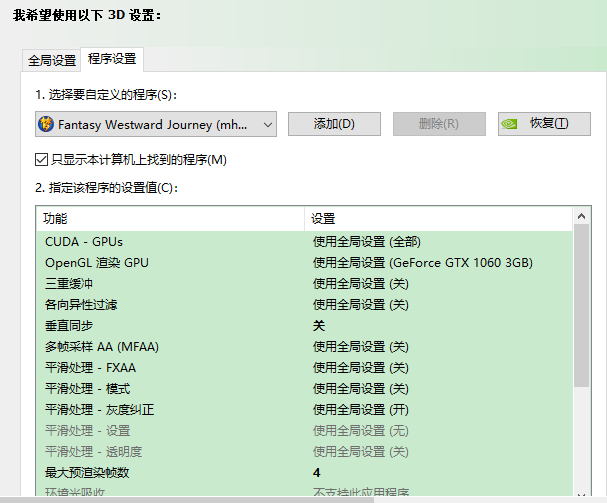Click the Fantasy Westward Journey game icon
This screenshot has width=607, height=503.
pyautogui.click(x=46, y=124)
